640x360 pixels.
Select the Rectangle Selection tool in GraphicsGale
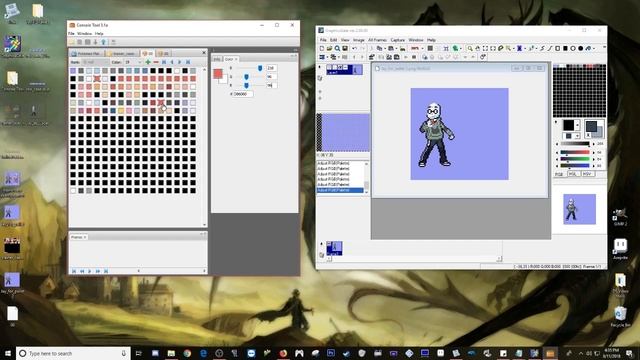click(x=485, y=49)
